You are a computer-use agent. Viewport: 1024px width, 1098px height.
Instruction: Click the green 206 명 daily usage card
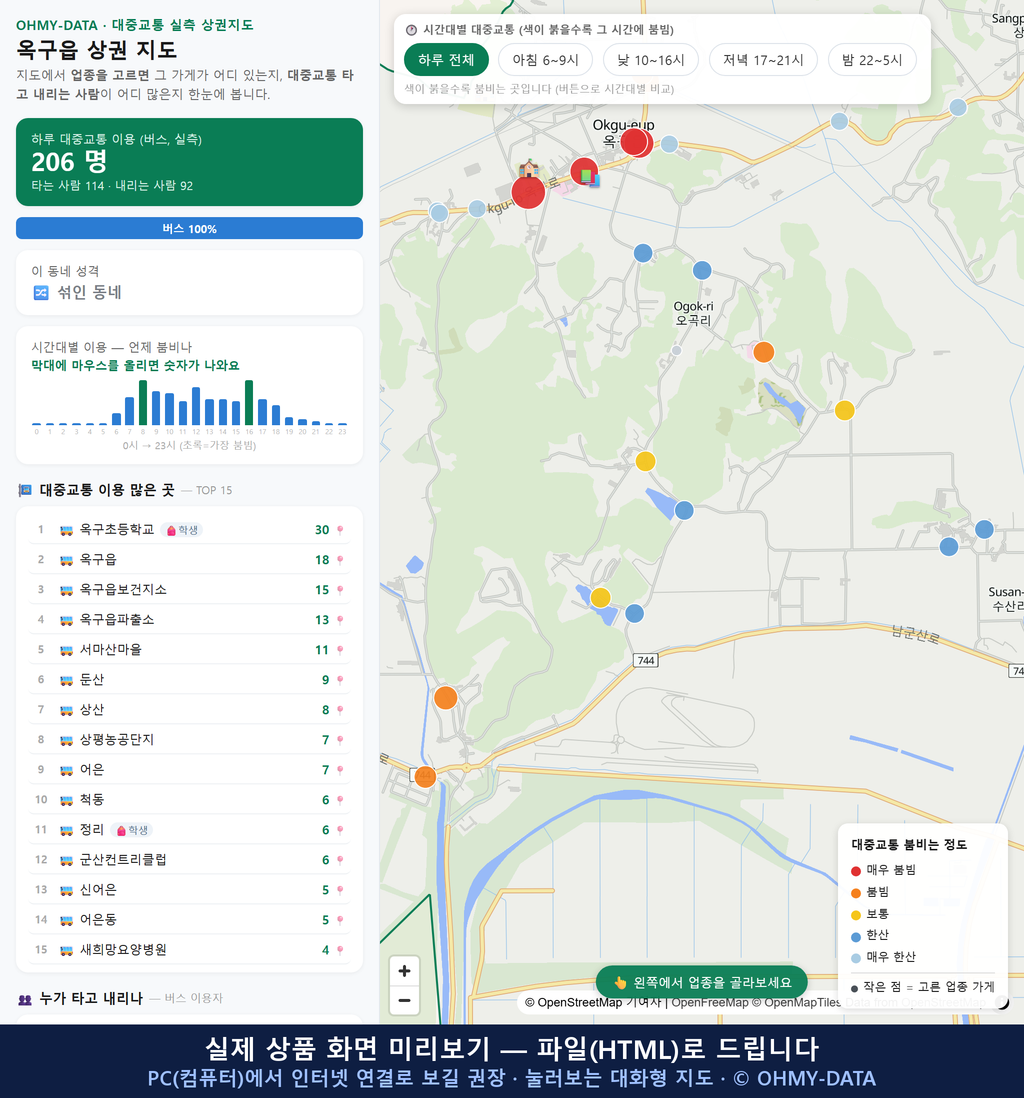click(x=189, y=162)
